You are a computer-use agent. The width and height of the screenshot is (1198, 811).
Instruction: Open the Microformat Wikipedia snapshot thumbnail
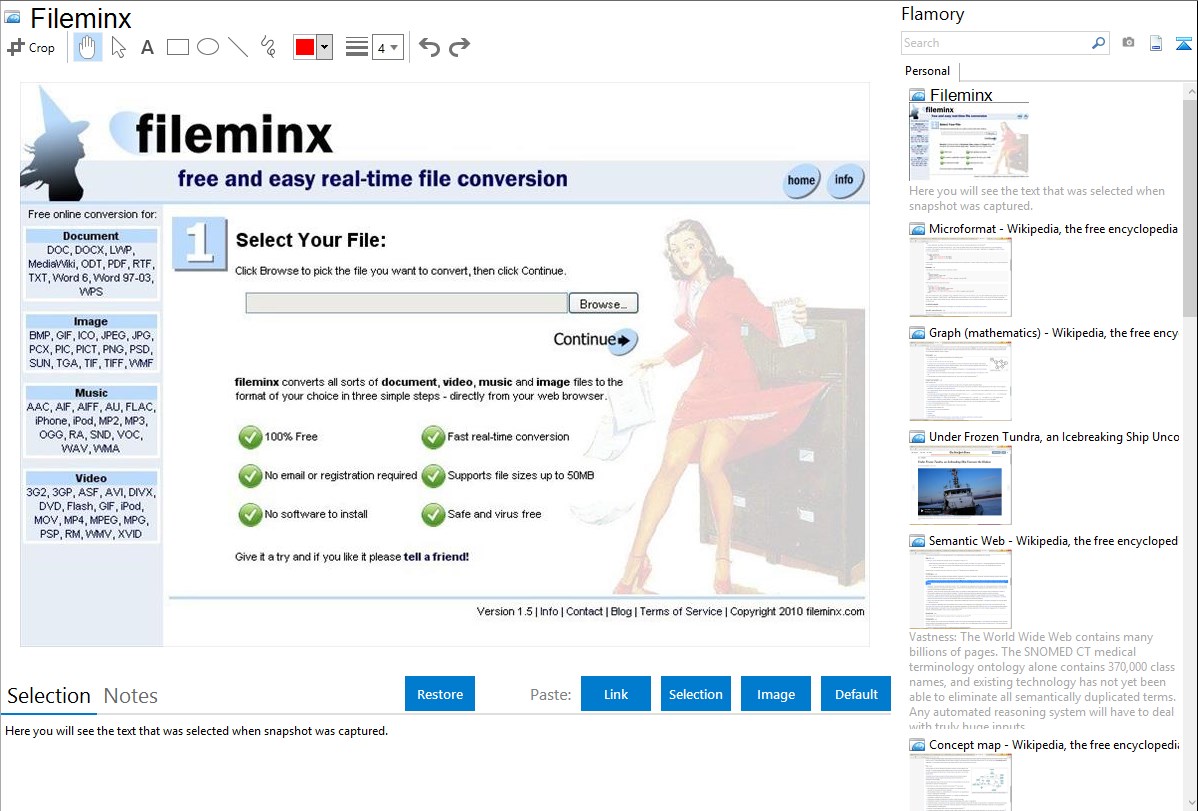click(x=960, y=277)
